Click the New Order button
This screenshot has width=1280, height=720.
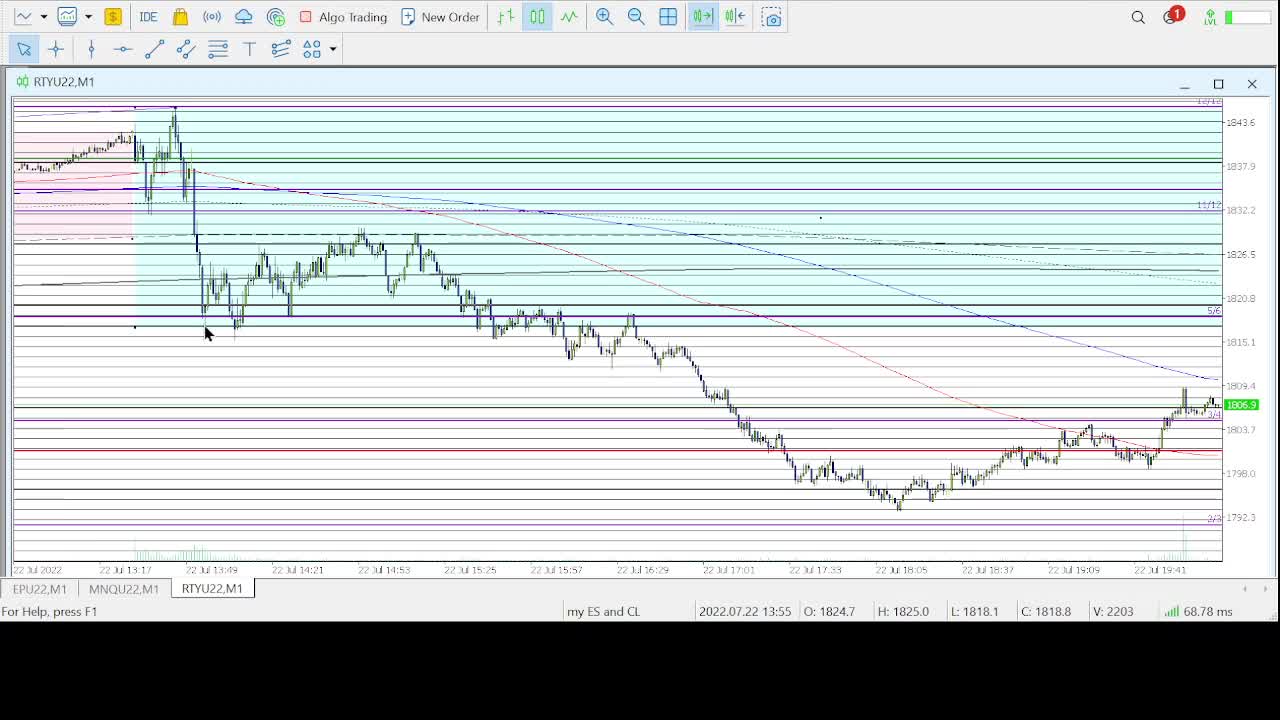point(440,17)
